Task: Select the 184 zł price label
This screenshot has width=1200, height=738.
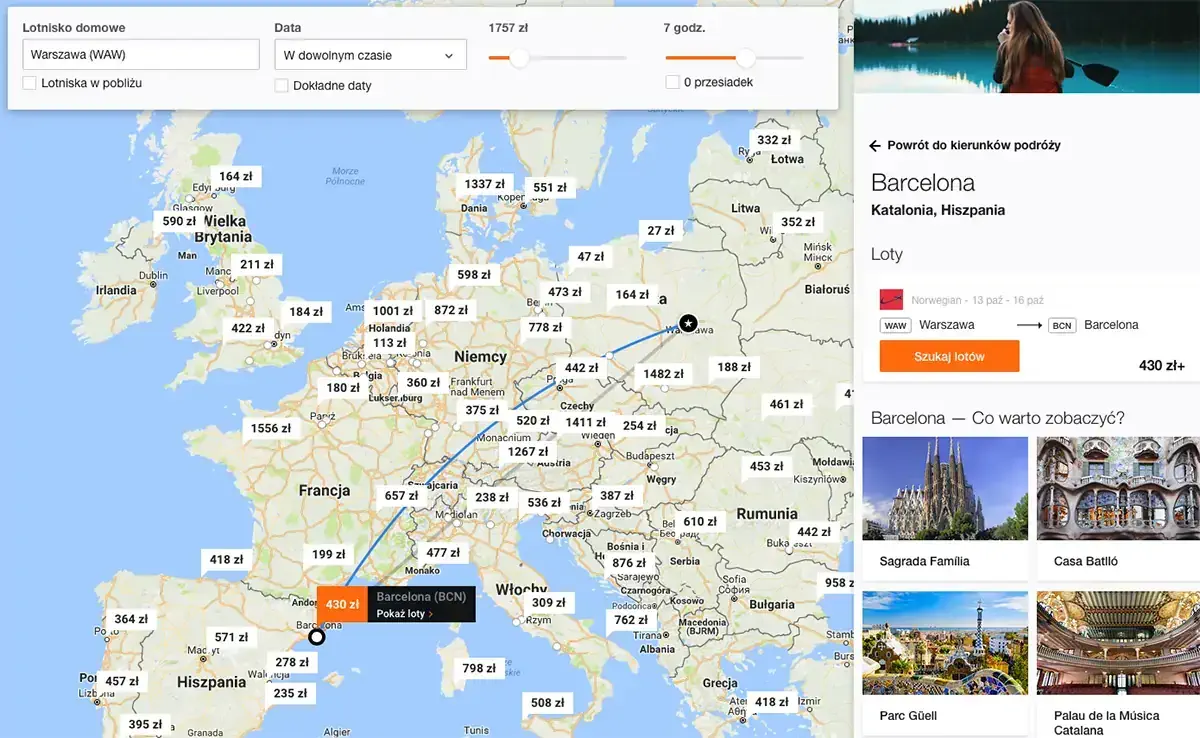Action: tap(306, 313)
